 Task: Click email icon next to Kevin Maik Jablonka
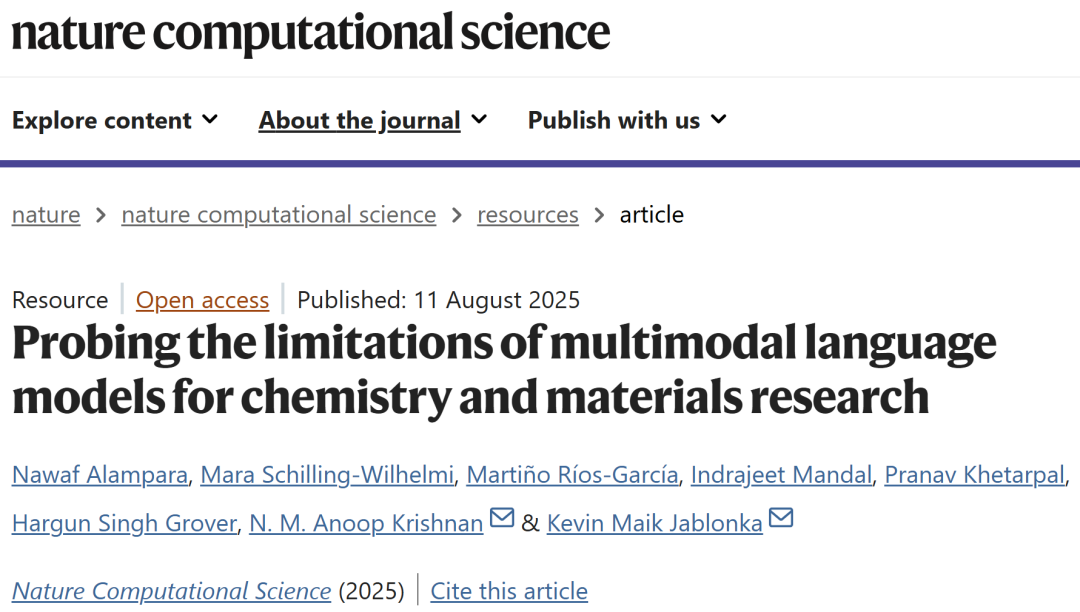point(781,520)
